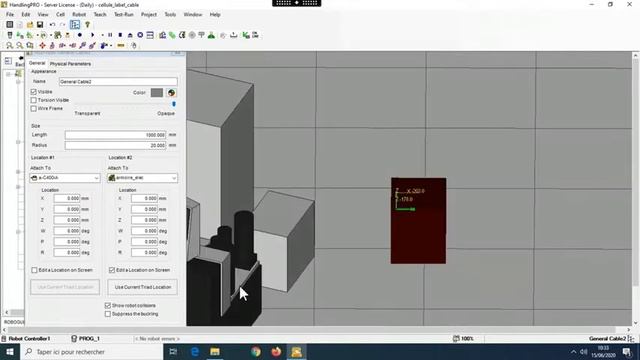Click the red center-view crosshair icon
Viewport: 640px width, 360px height.
pyautogui.click(x=42, y=45)
